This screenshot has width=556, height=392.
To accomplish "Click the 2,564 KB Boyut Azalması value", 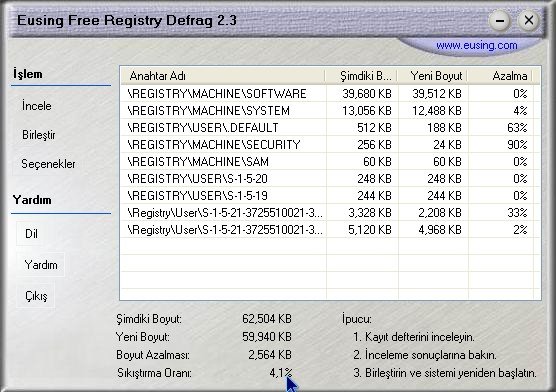I will (270, 354).
